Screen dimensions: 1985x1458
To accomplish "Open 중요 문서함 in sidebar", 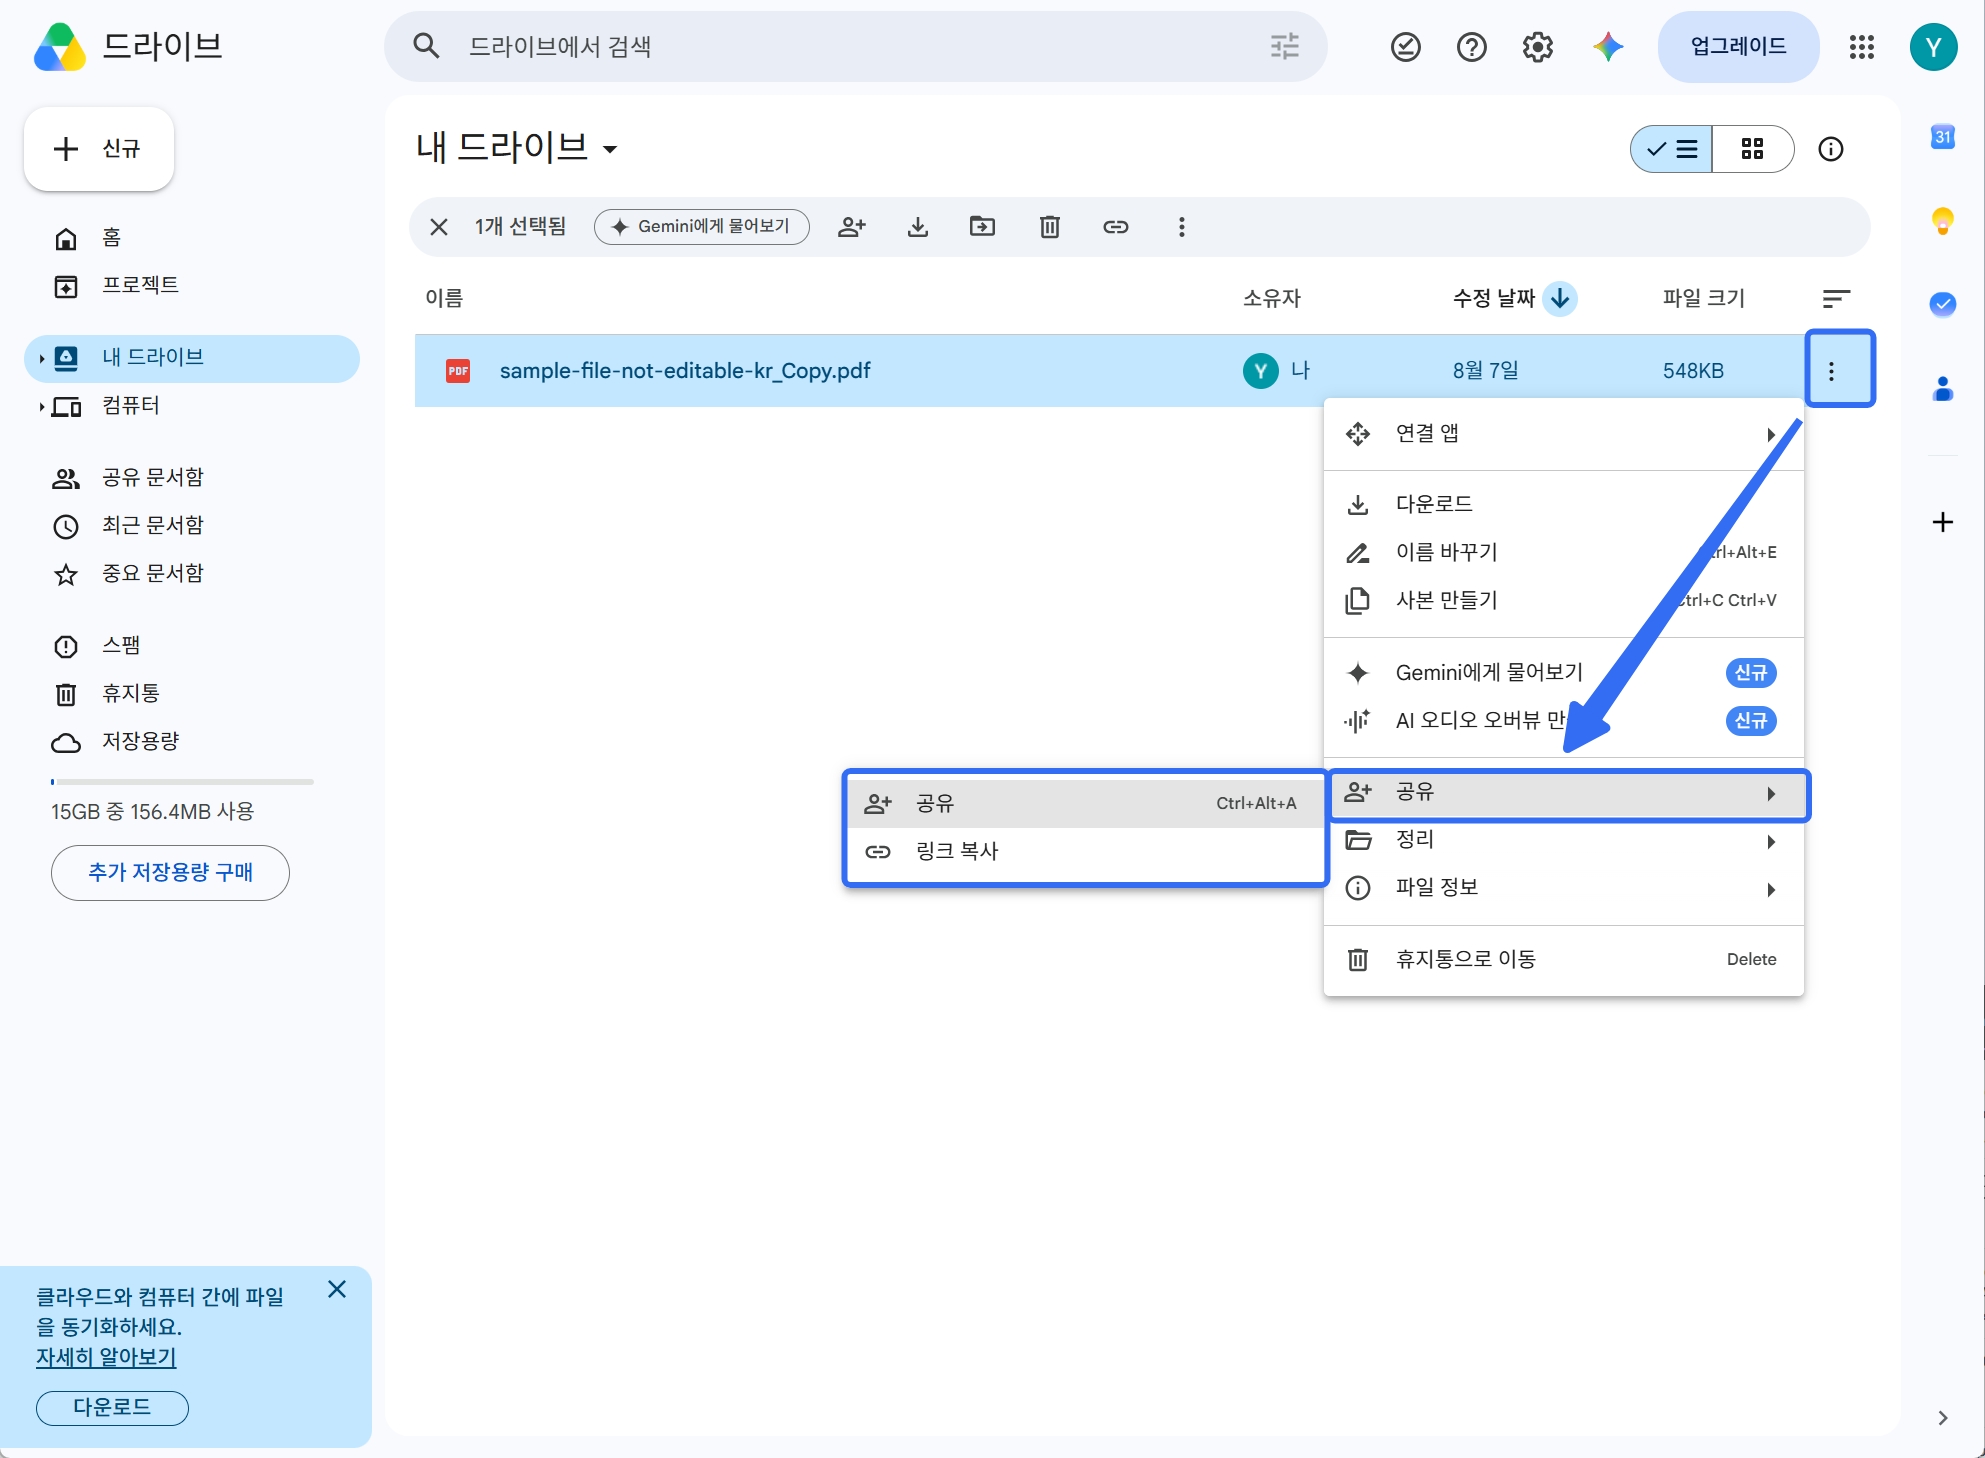I will 191,574.
